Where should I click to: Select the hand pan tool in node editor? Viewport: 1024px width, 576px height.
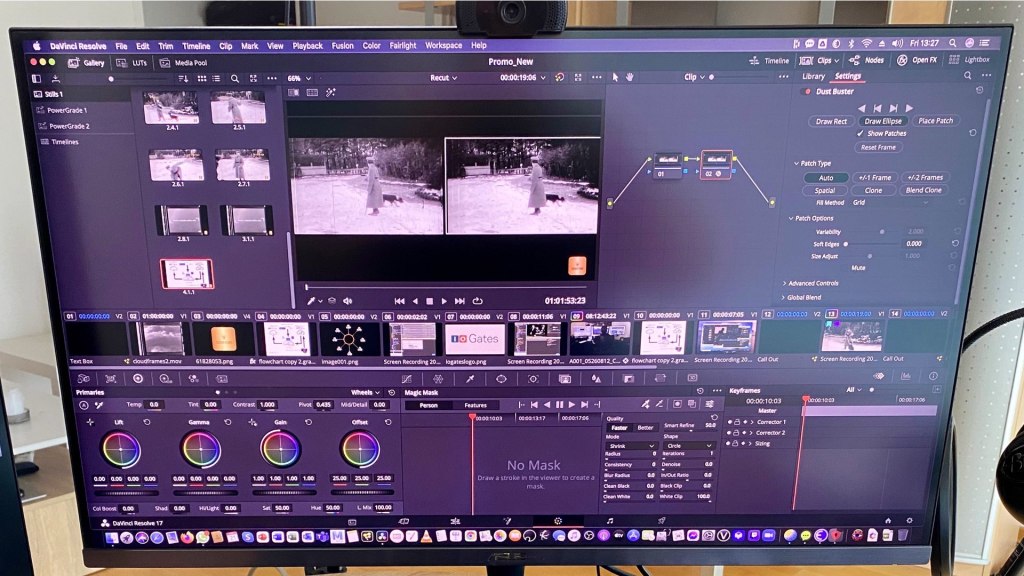(630, 77)
